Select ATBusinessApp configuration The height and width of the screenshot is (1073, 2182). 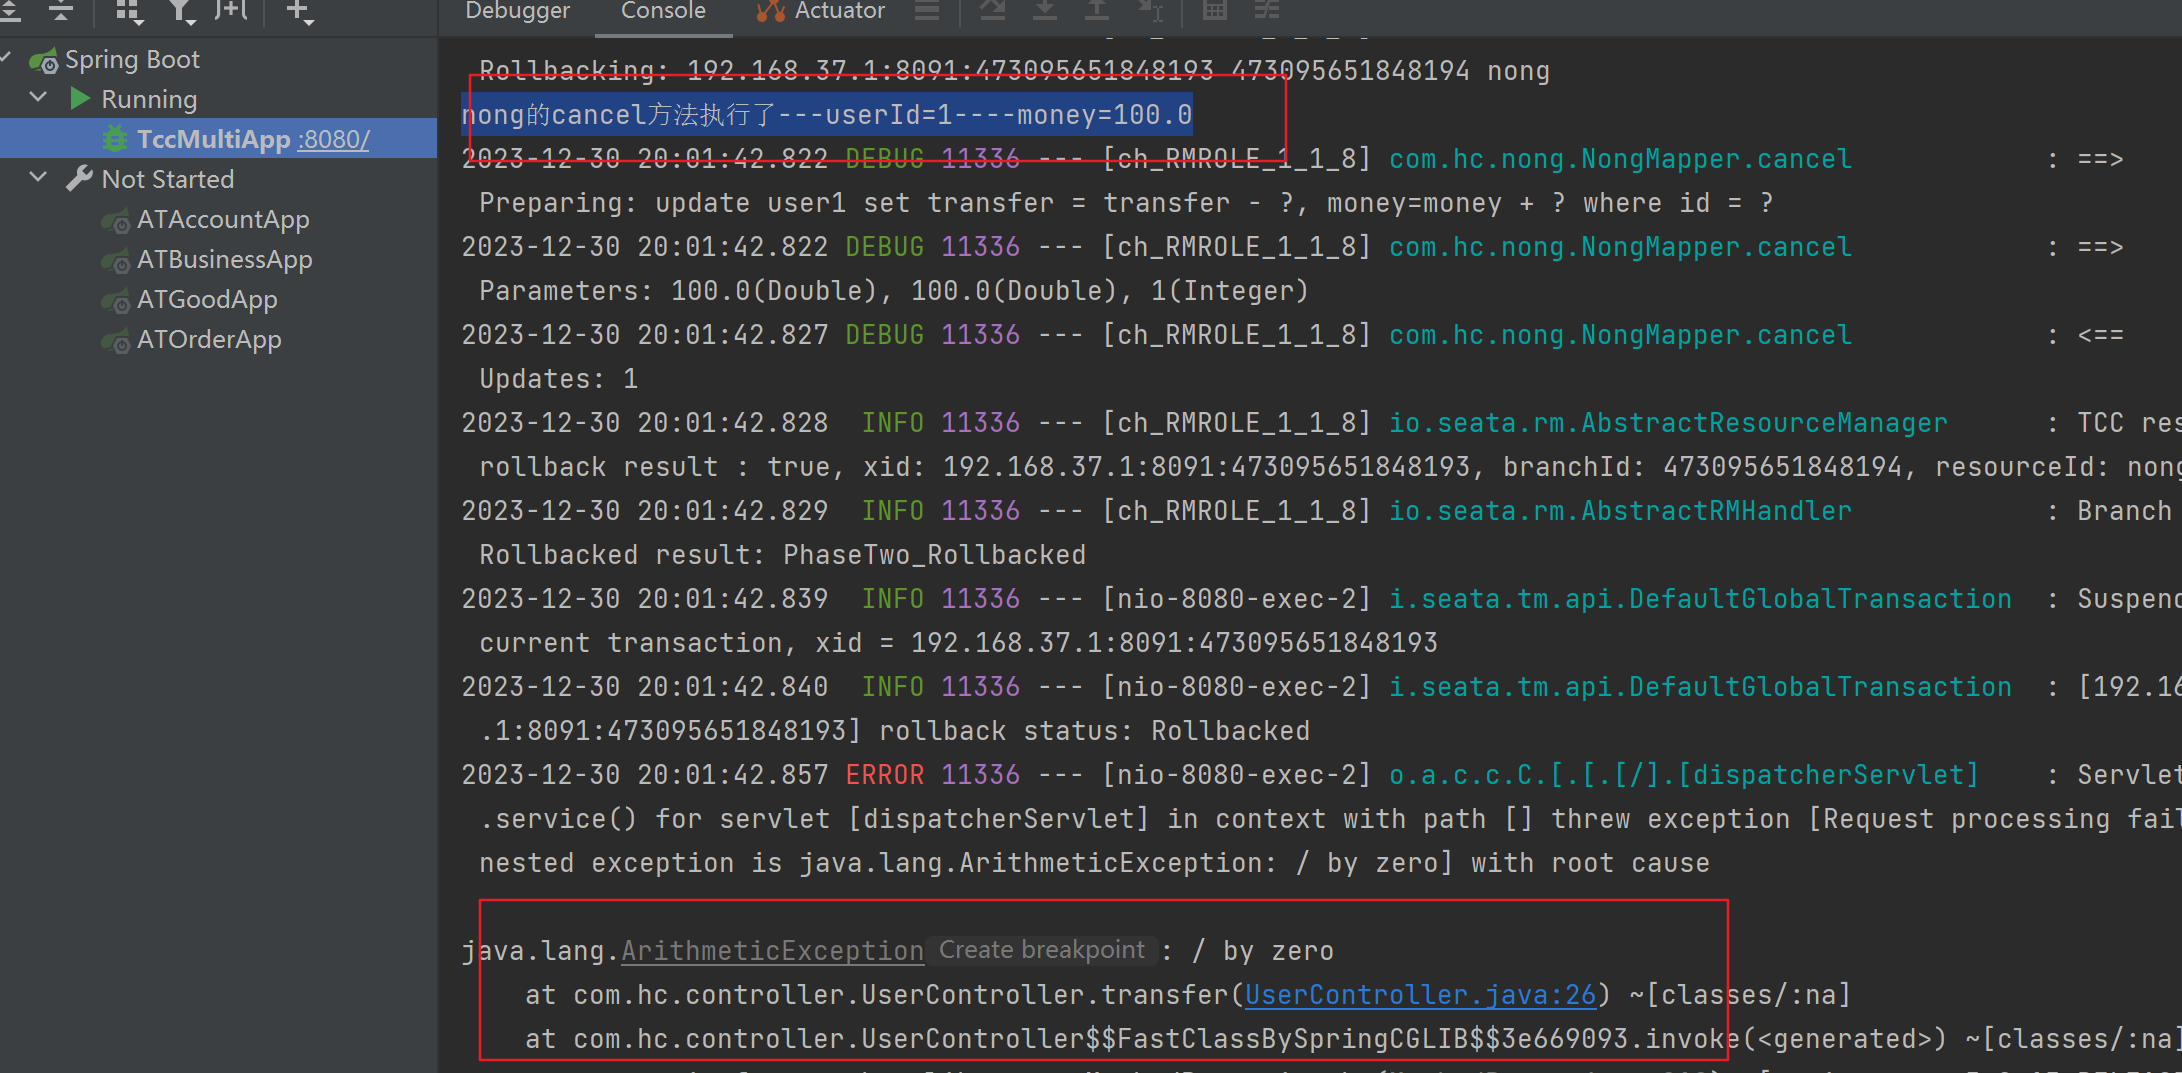[x=225, y=259]
